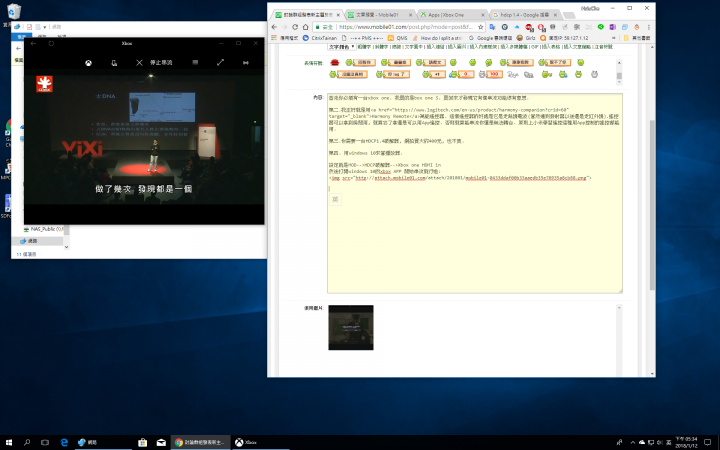
Task: Click the 插入連結 insert link option
Action: 435,47
